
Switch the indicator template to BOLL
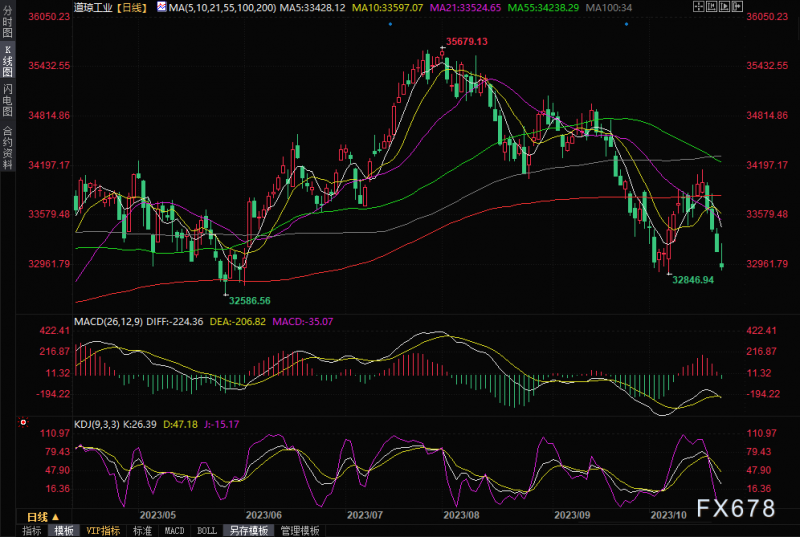(206, 530)
